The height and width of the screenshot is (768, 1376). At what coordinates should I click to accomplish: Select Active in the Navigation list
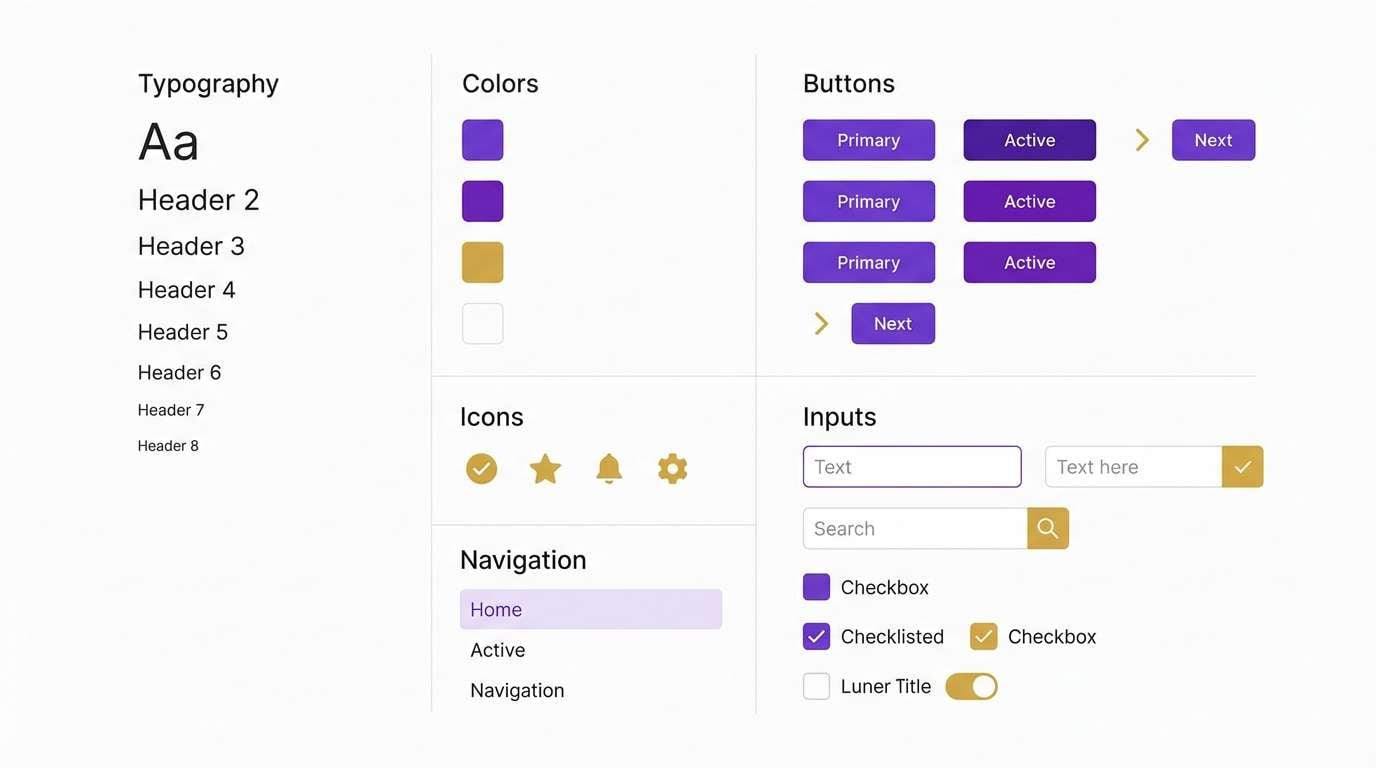pos(497,649)
